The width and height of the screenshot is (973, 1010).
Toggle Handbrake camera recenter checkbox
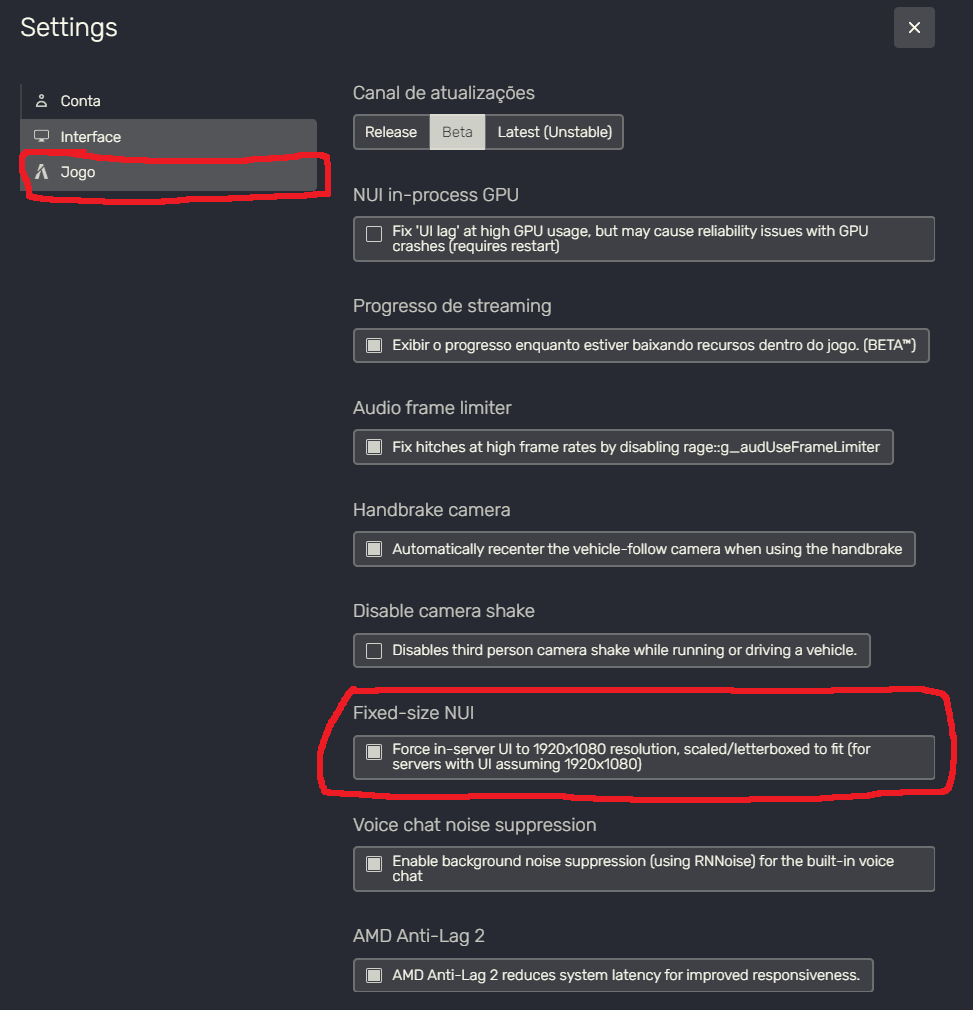pyautogui.click(x=374, y=549)
